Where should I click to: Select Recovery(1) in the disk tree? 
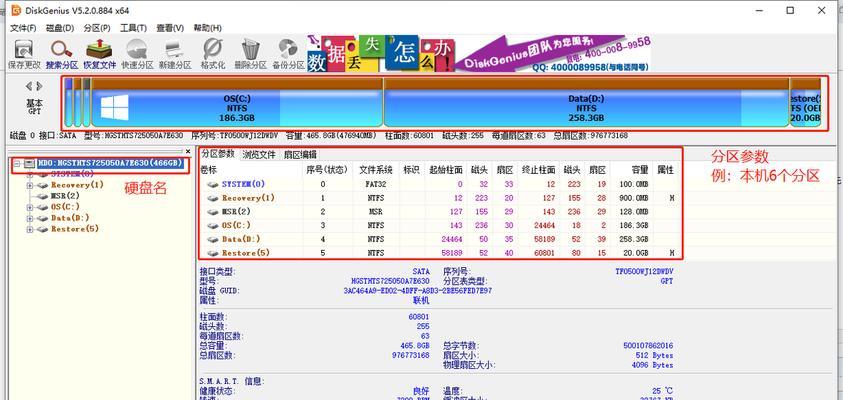[x=77, y=185]
